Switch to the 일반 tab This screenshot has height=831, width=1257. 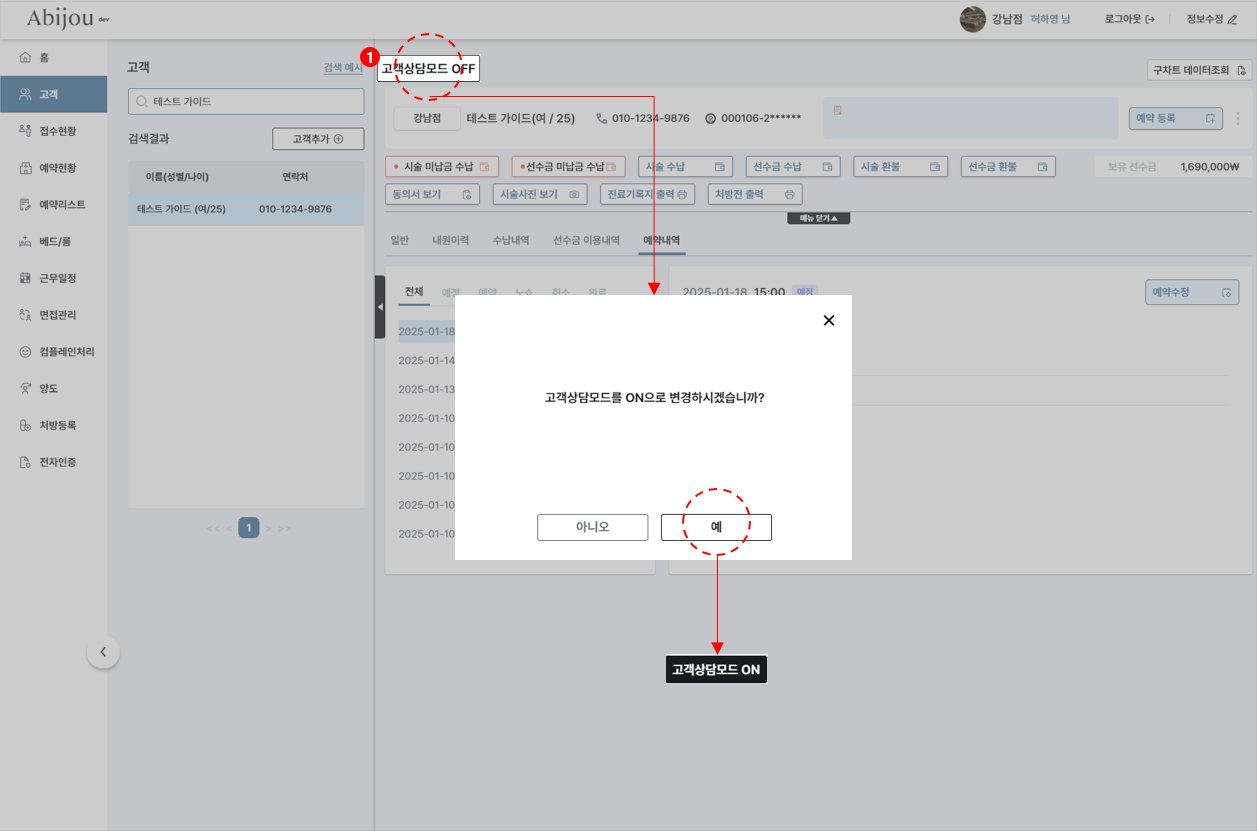pyautogui.click(x=400, y=240)
